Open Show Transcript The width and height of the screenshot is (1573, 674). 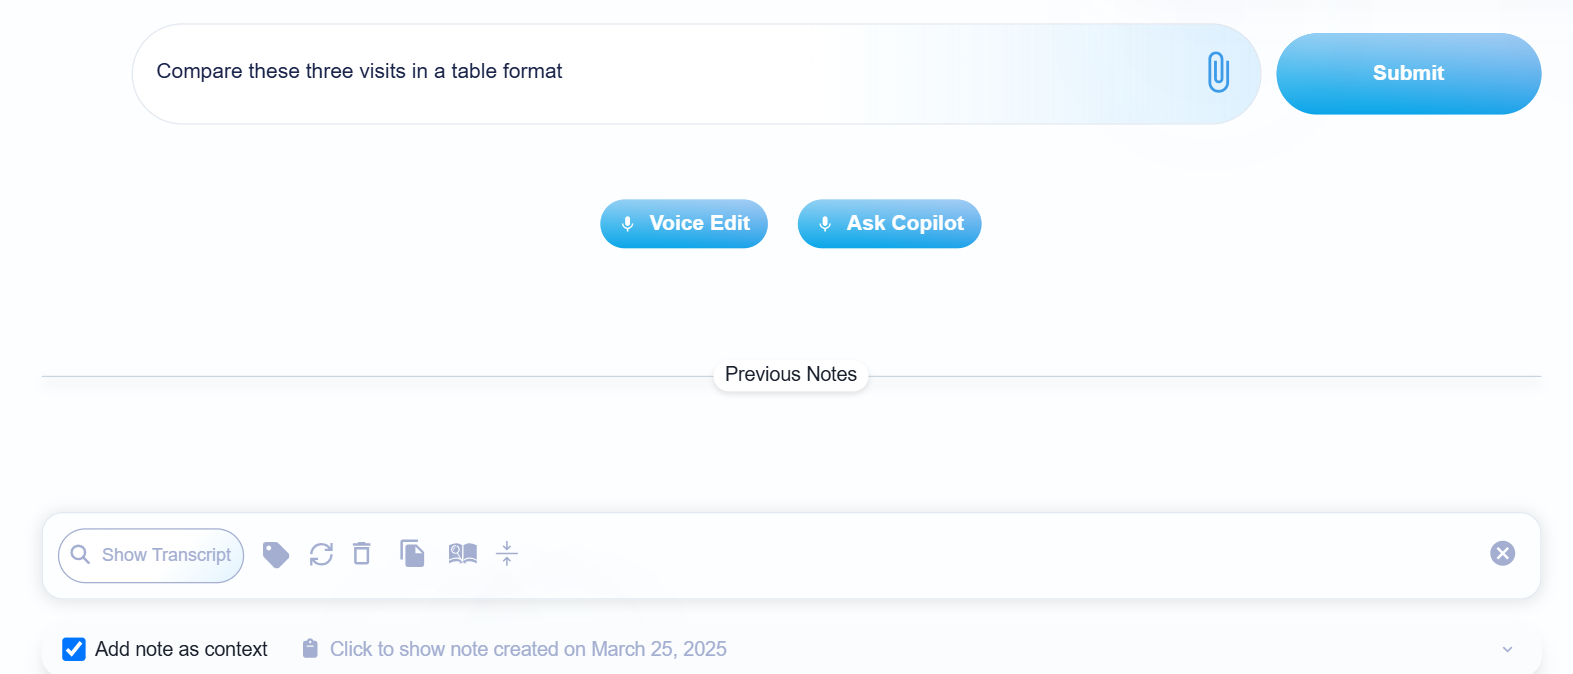(165, 555)
